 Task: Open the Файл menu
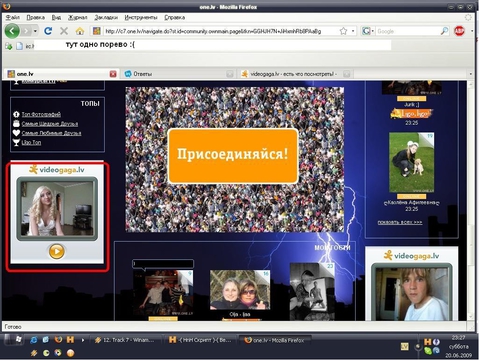click(x=13, y=17)
